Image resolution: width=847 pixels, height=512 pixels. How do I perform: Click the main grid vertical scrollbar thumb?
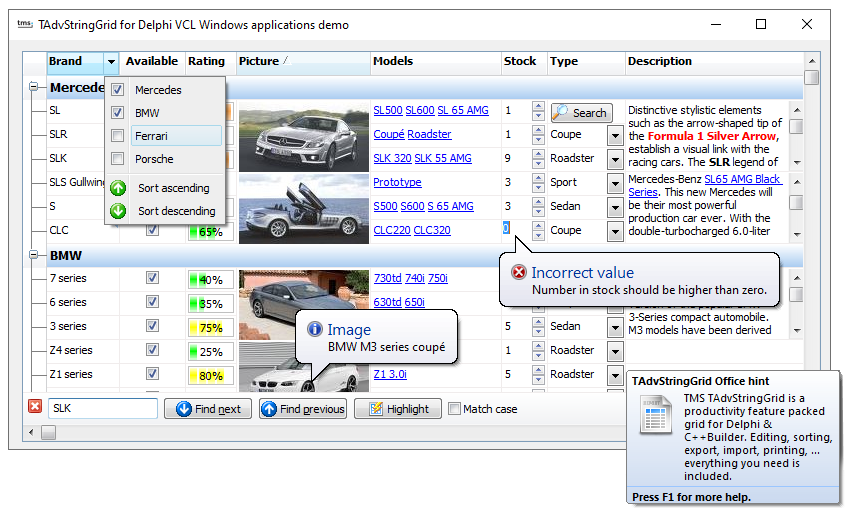(x=811, y=78)
